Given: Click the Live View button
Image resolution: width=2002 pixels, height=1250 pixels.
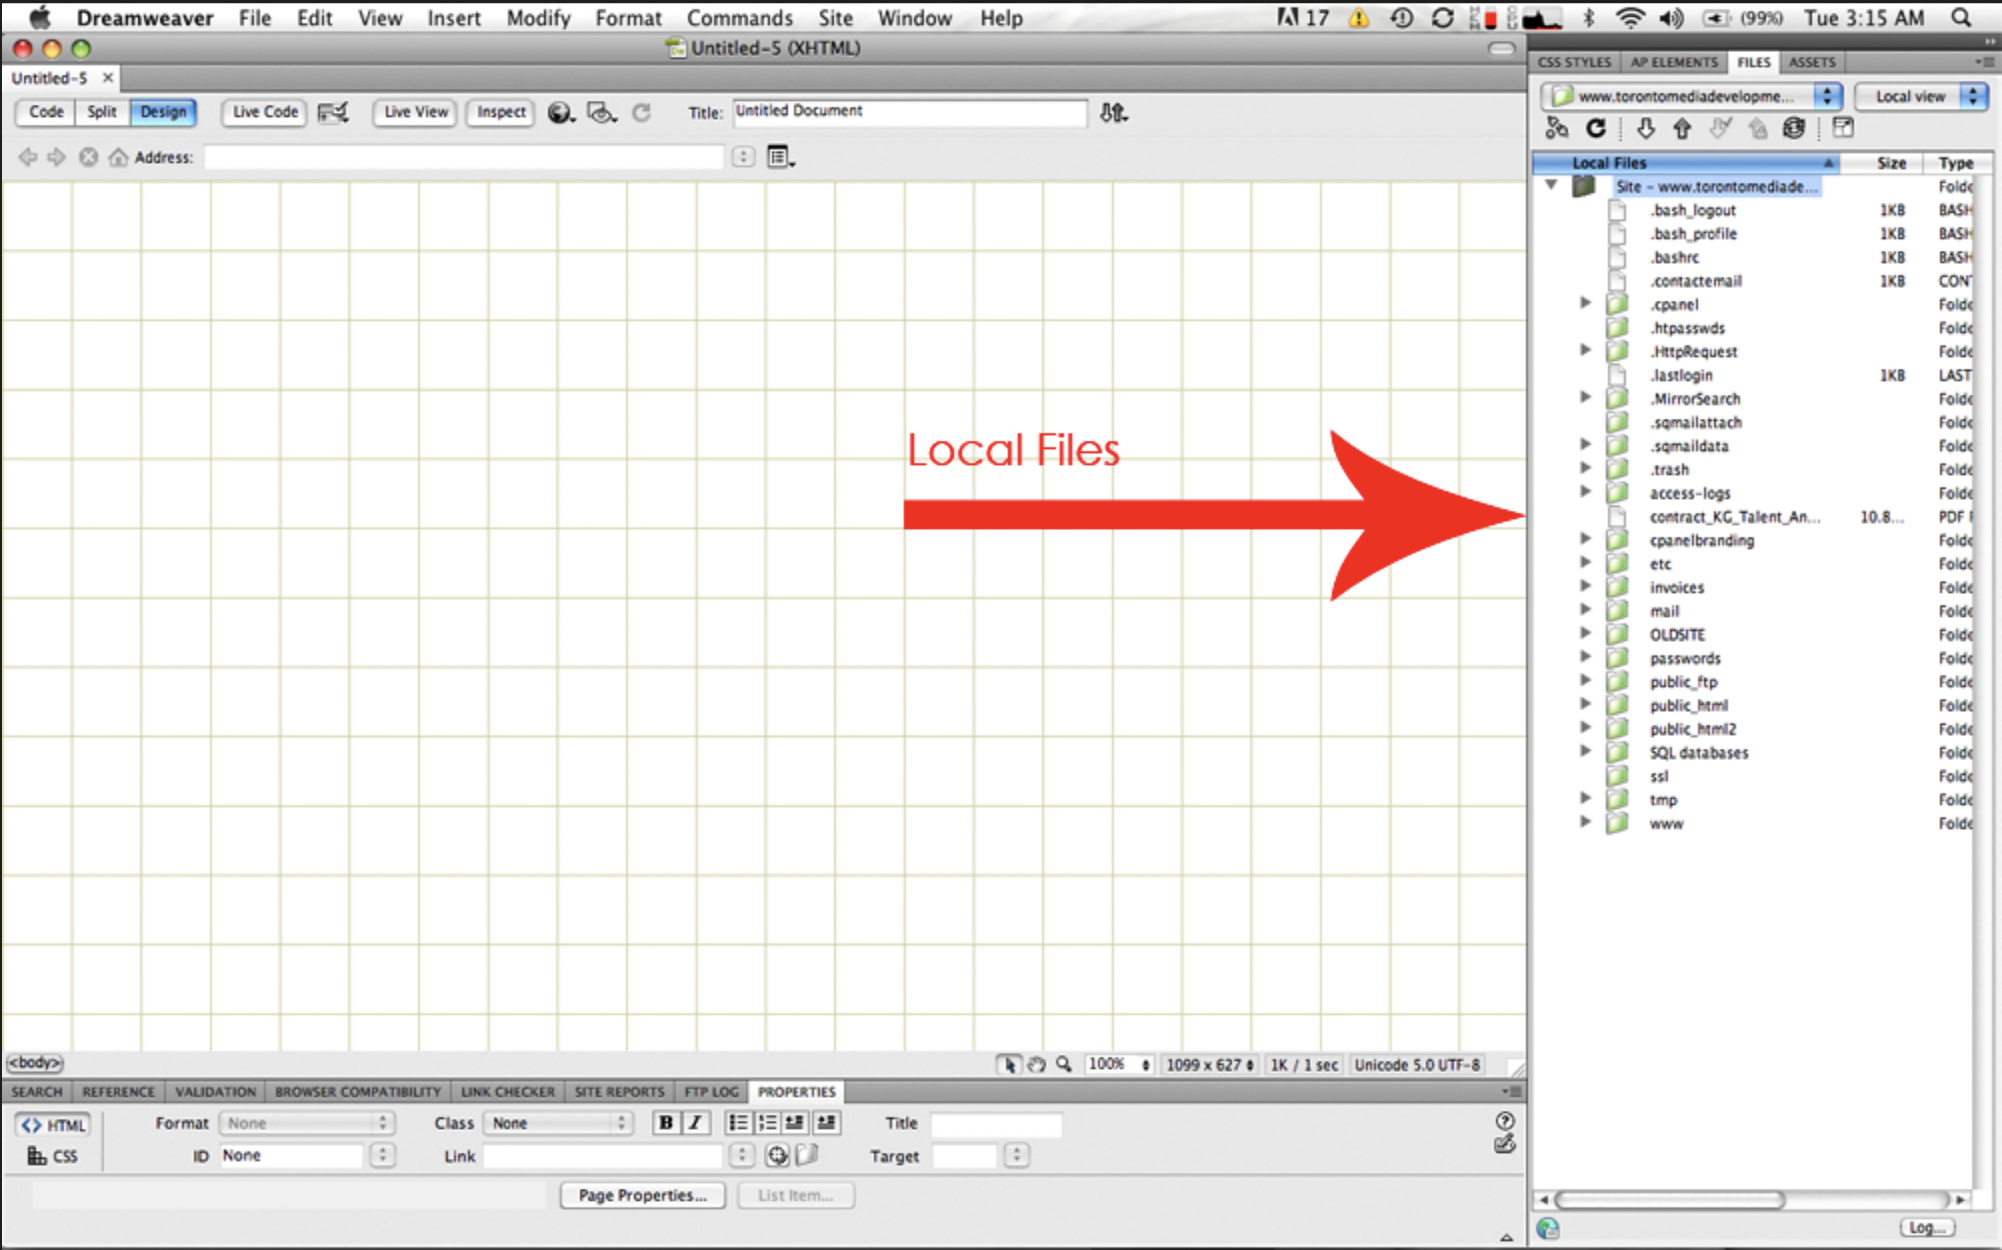Looking at the screenshot, I should point(415,112).
